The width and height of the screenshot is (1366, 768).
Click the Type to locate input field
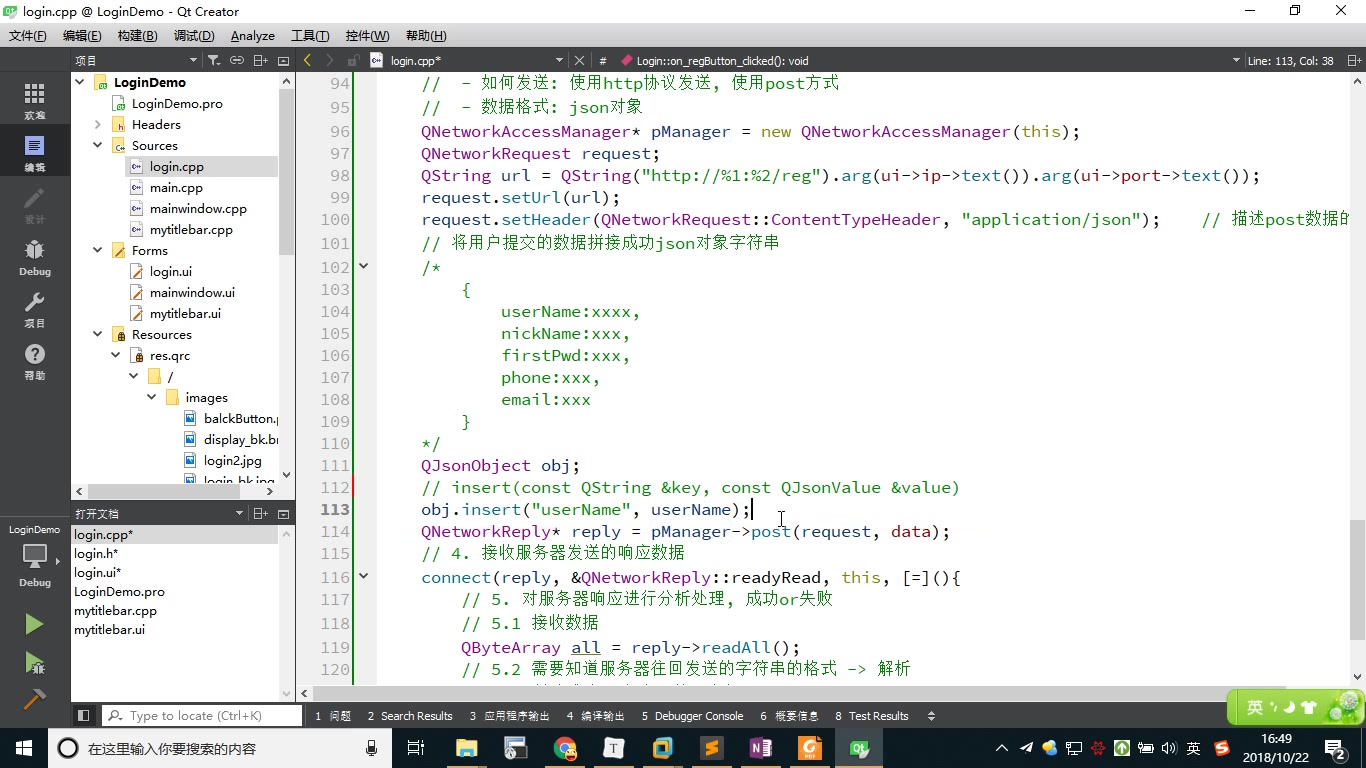tap(200, 715)
